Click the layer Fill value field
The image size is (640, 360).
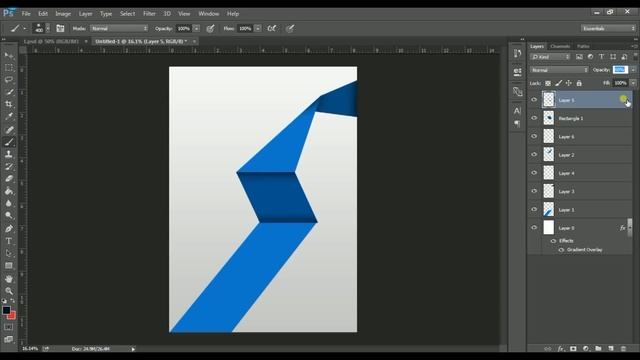point(620,83)
